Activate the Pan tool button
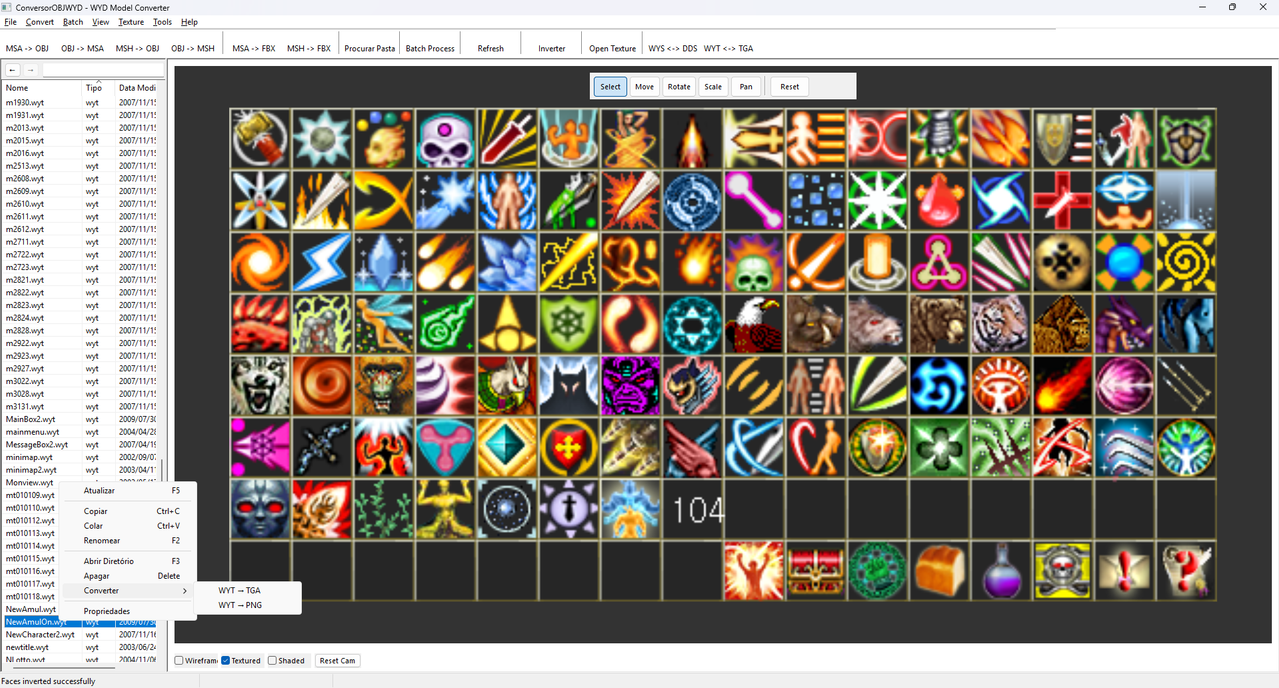 pos(746,87)
